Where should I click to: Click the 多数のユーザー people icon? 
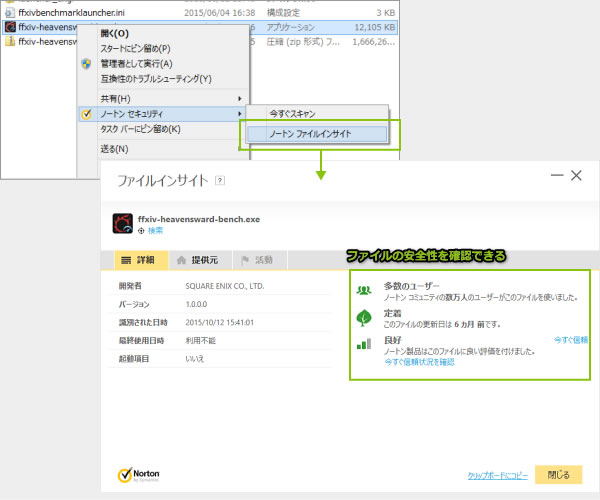click(x=364, y=290)
